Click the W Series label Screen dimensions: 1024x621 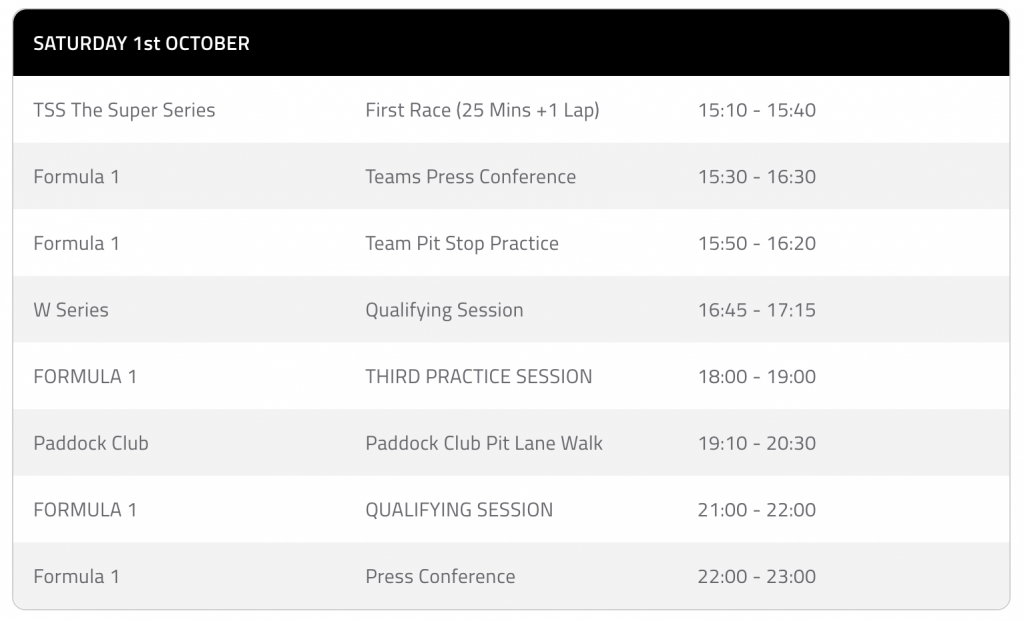71,310
